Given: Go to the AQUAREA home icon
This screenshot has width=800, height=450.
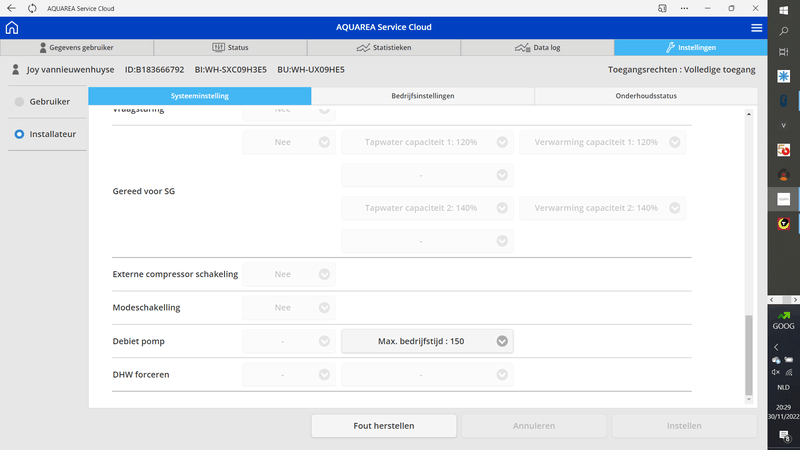Looking at the screenshot, I should (x=12, y=28).
